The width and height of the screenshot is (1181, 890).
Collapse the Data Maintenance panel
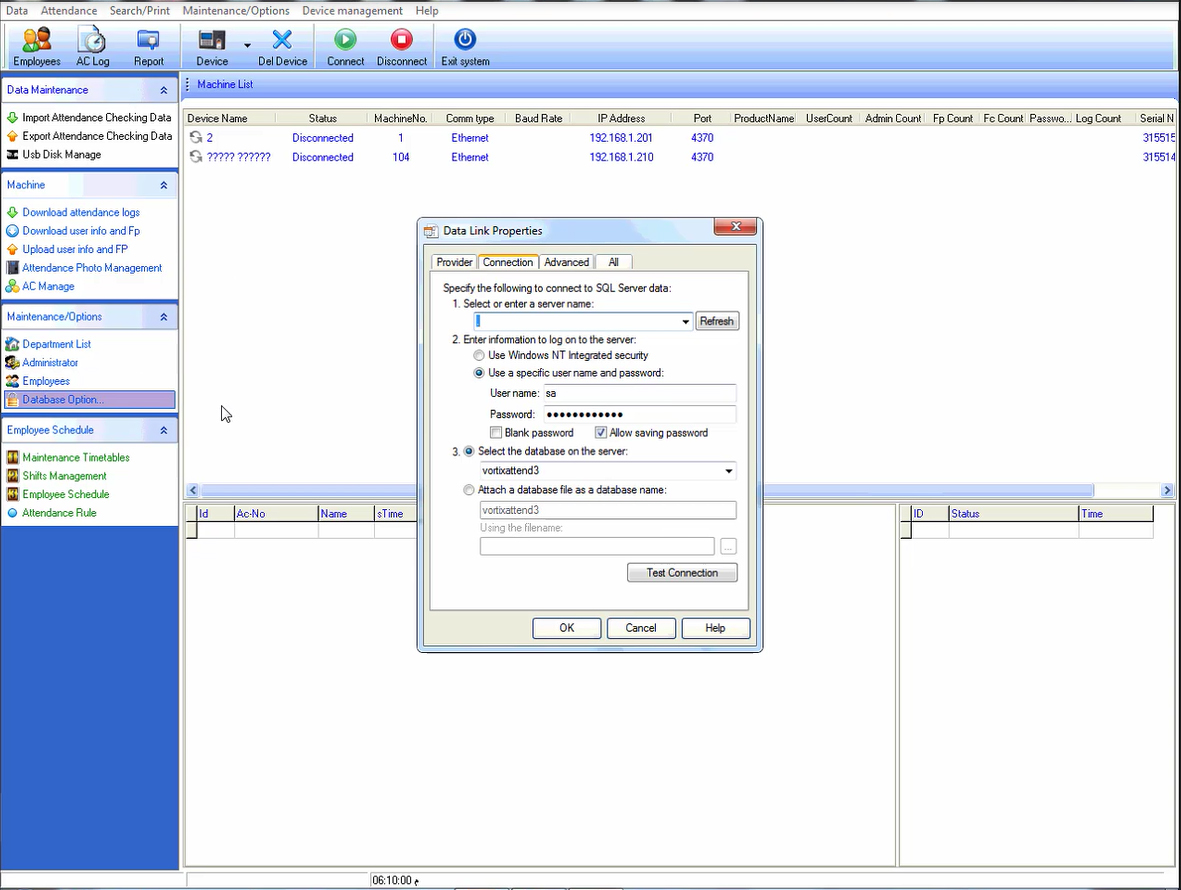(x=163, y=90)
